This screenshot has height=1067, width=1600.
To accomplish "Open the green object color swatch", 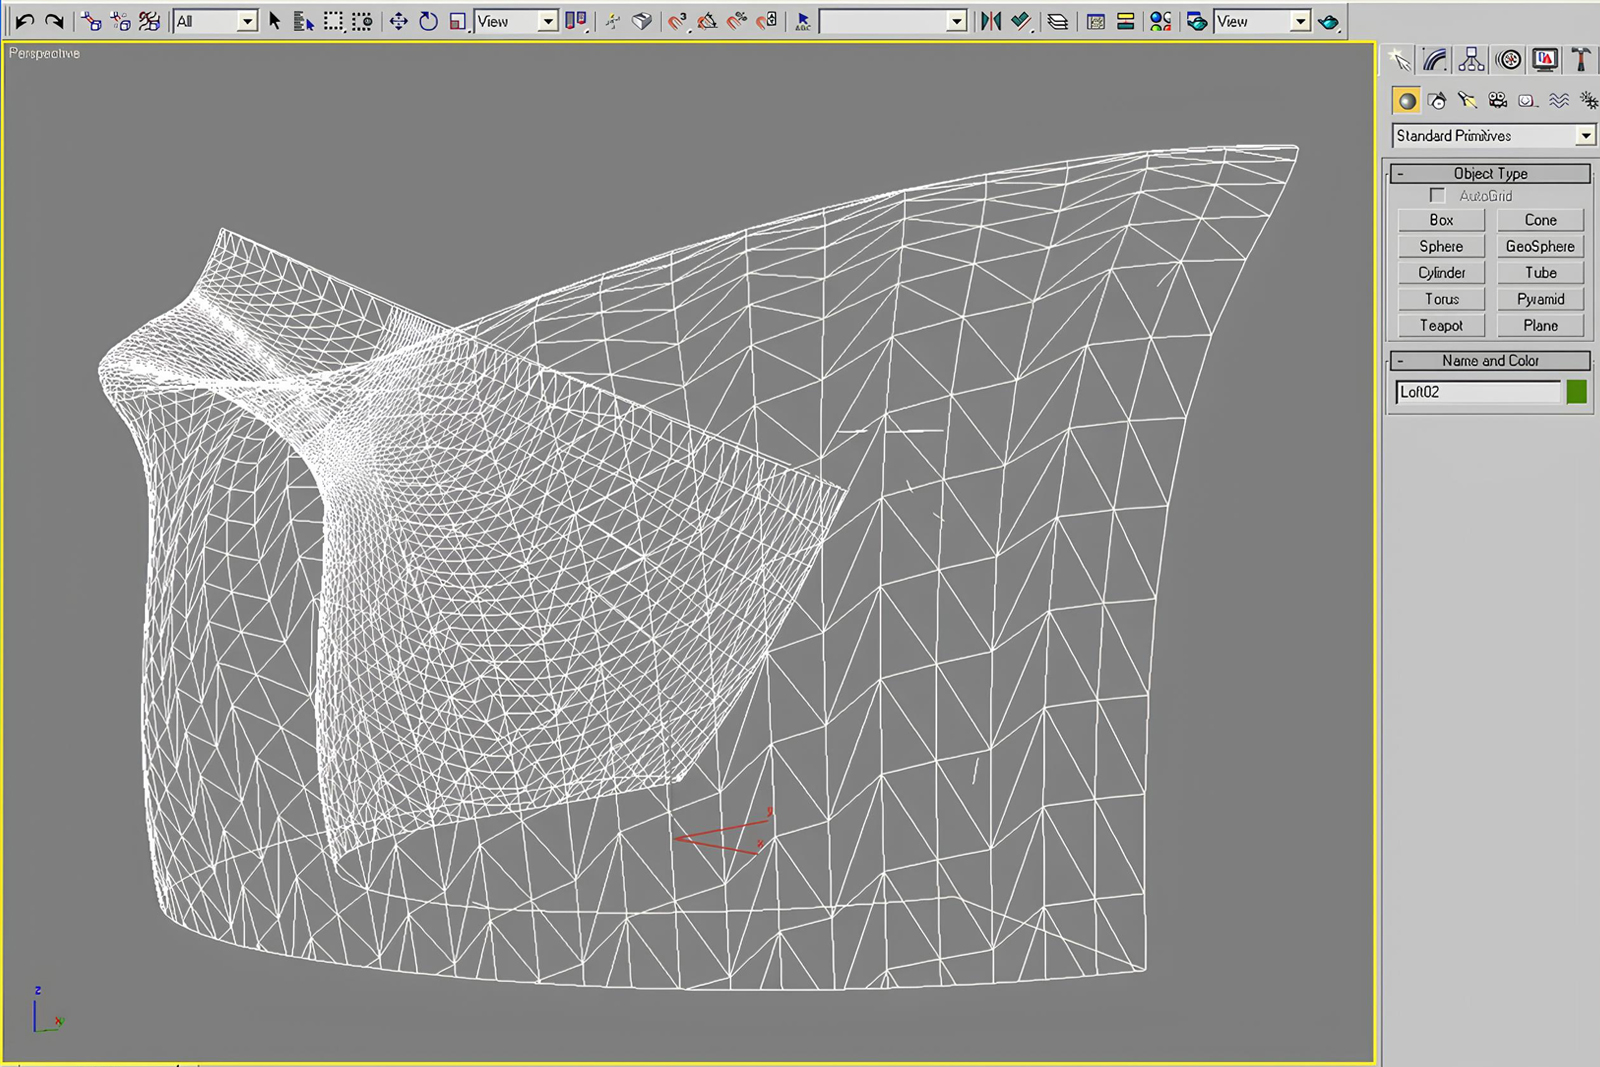I will point(1576,392).
